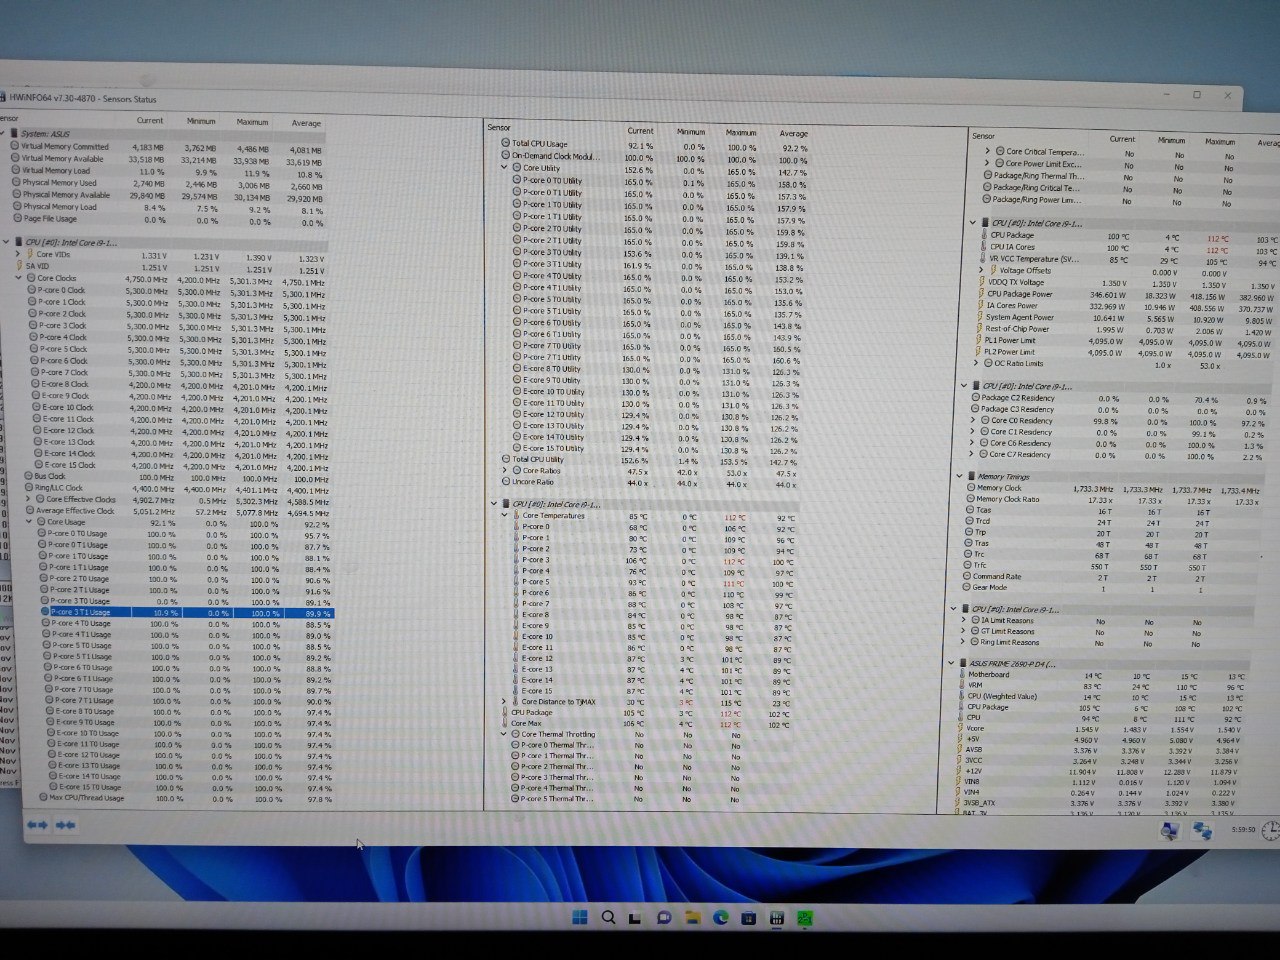This screenshot has width=1280, height=960.
Task: Collapse the Core Utility tree
Action: click(505, 168)
